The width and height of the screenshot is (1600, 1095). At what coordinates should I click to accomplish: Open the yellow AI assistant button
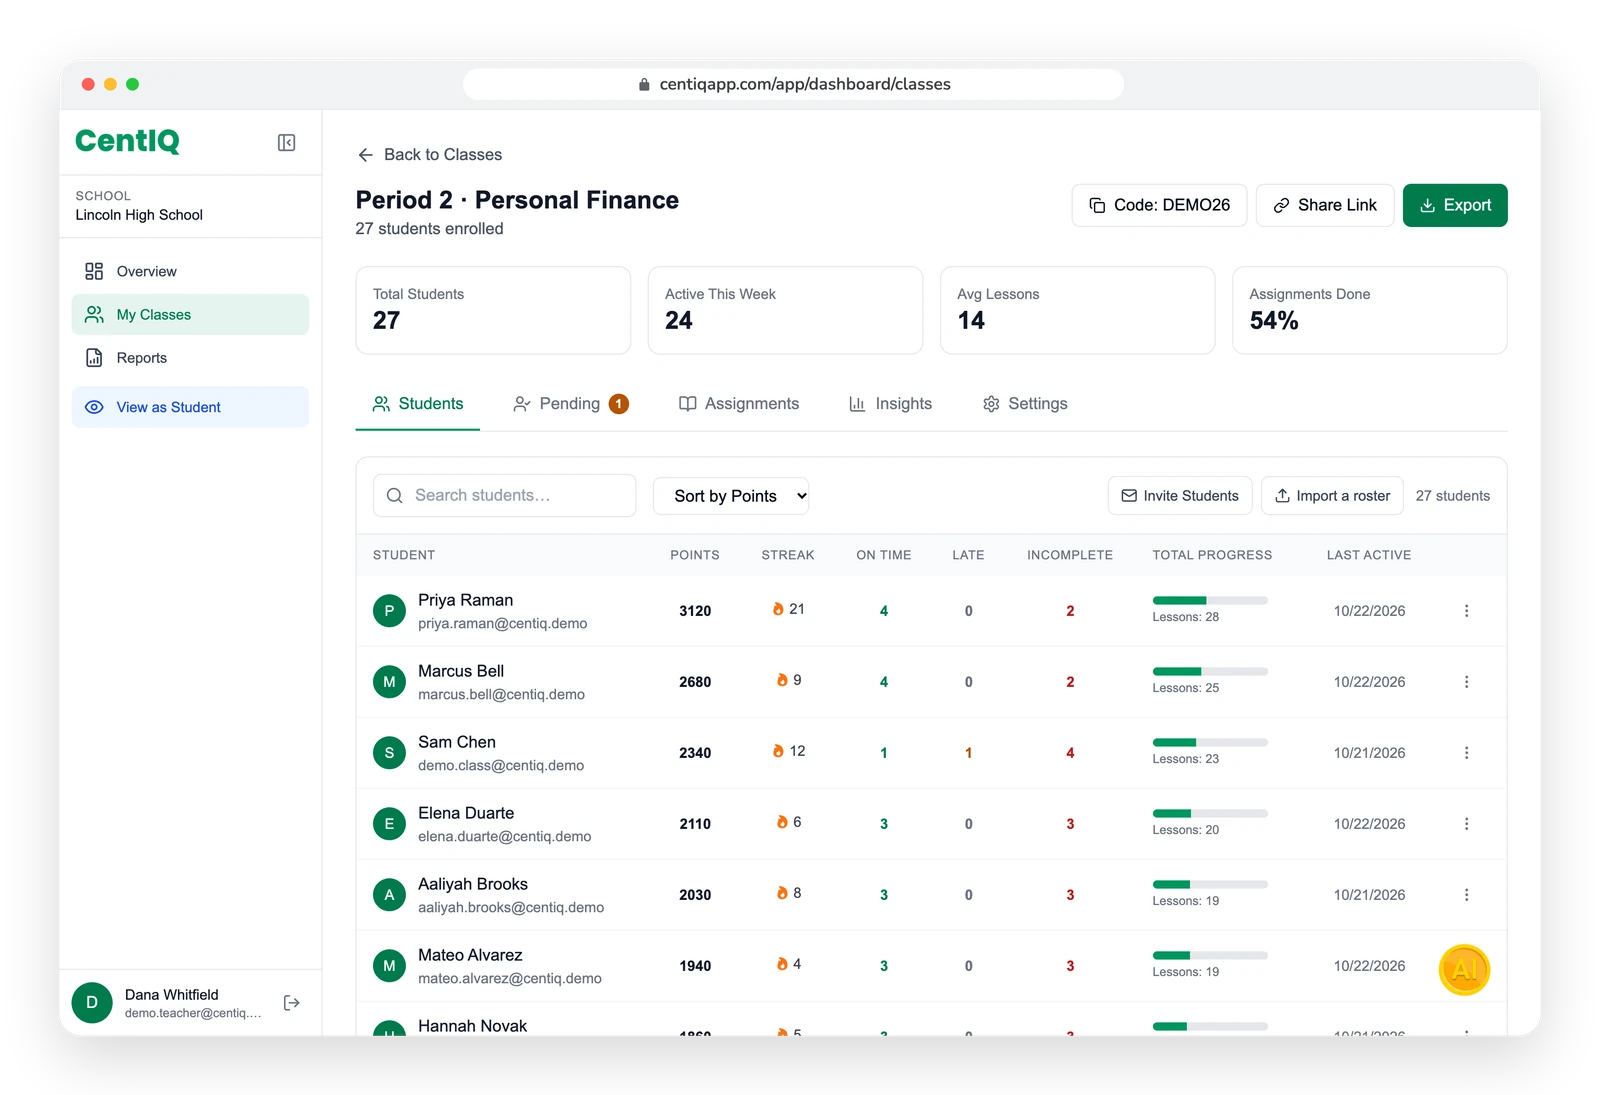click(1465, 970)
